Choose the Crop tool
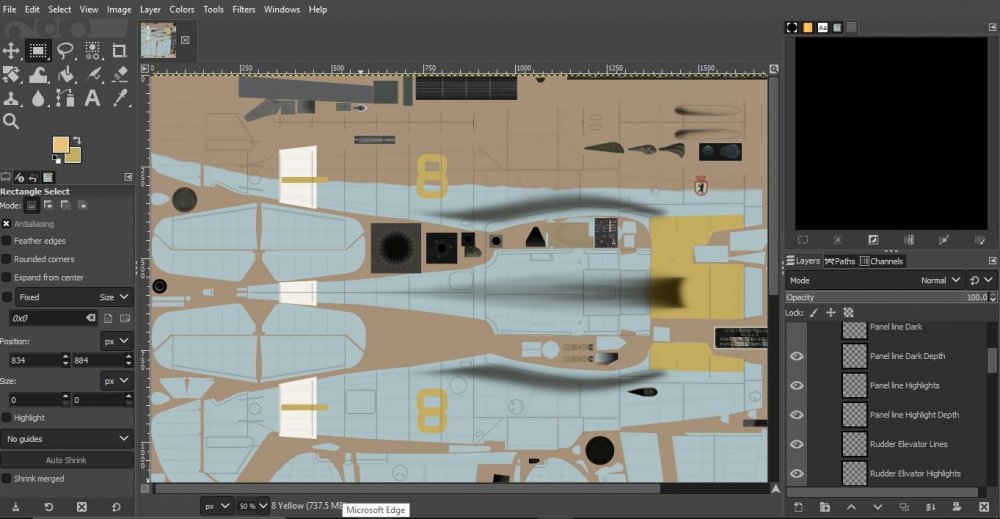1000x519 pixels. 120,50
